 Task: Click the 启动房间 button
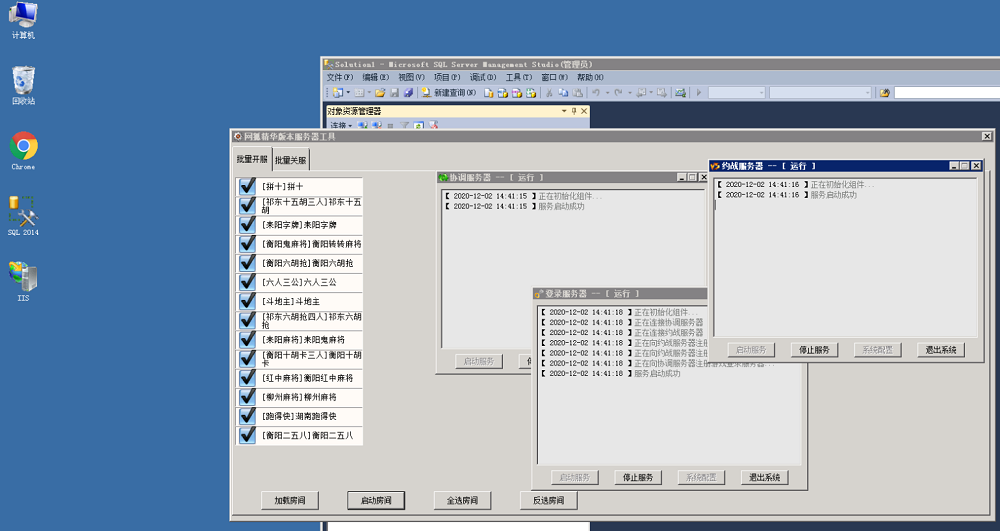tap(376, 500)
